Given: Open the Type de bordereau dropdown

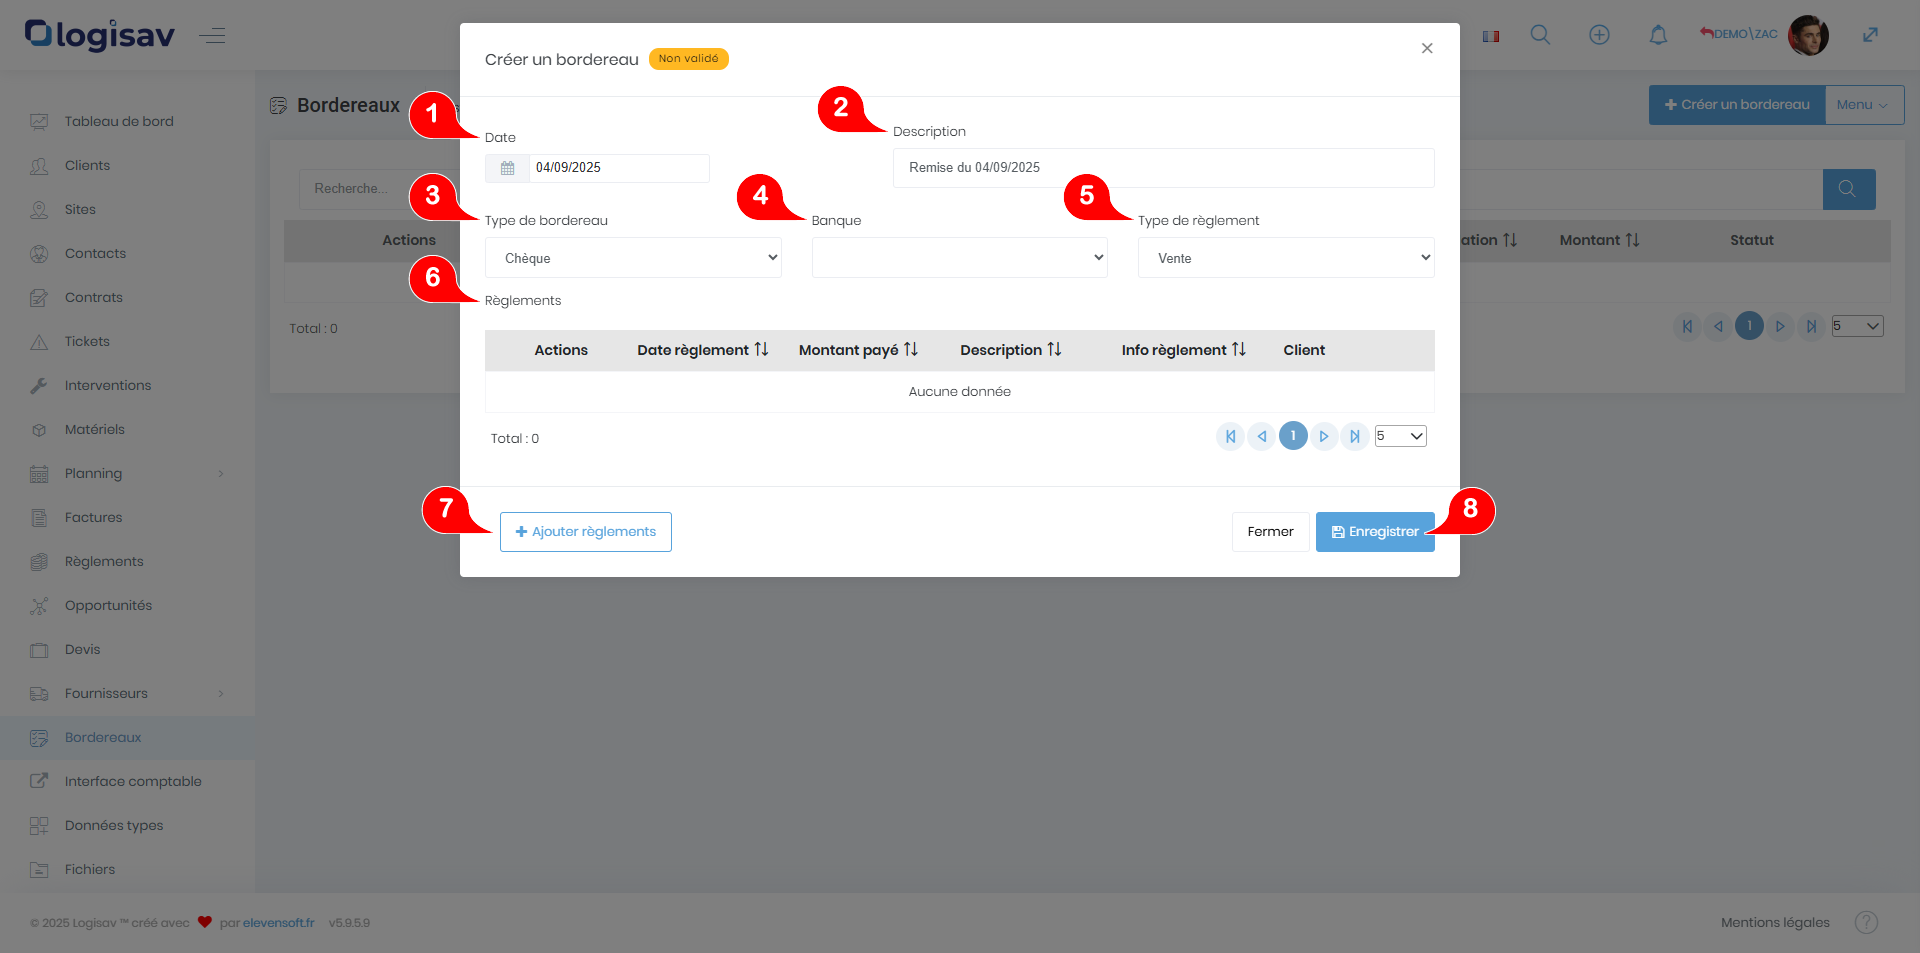Looking at the screenshot, I should pyautogui.click(x=633, y=258).
